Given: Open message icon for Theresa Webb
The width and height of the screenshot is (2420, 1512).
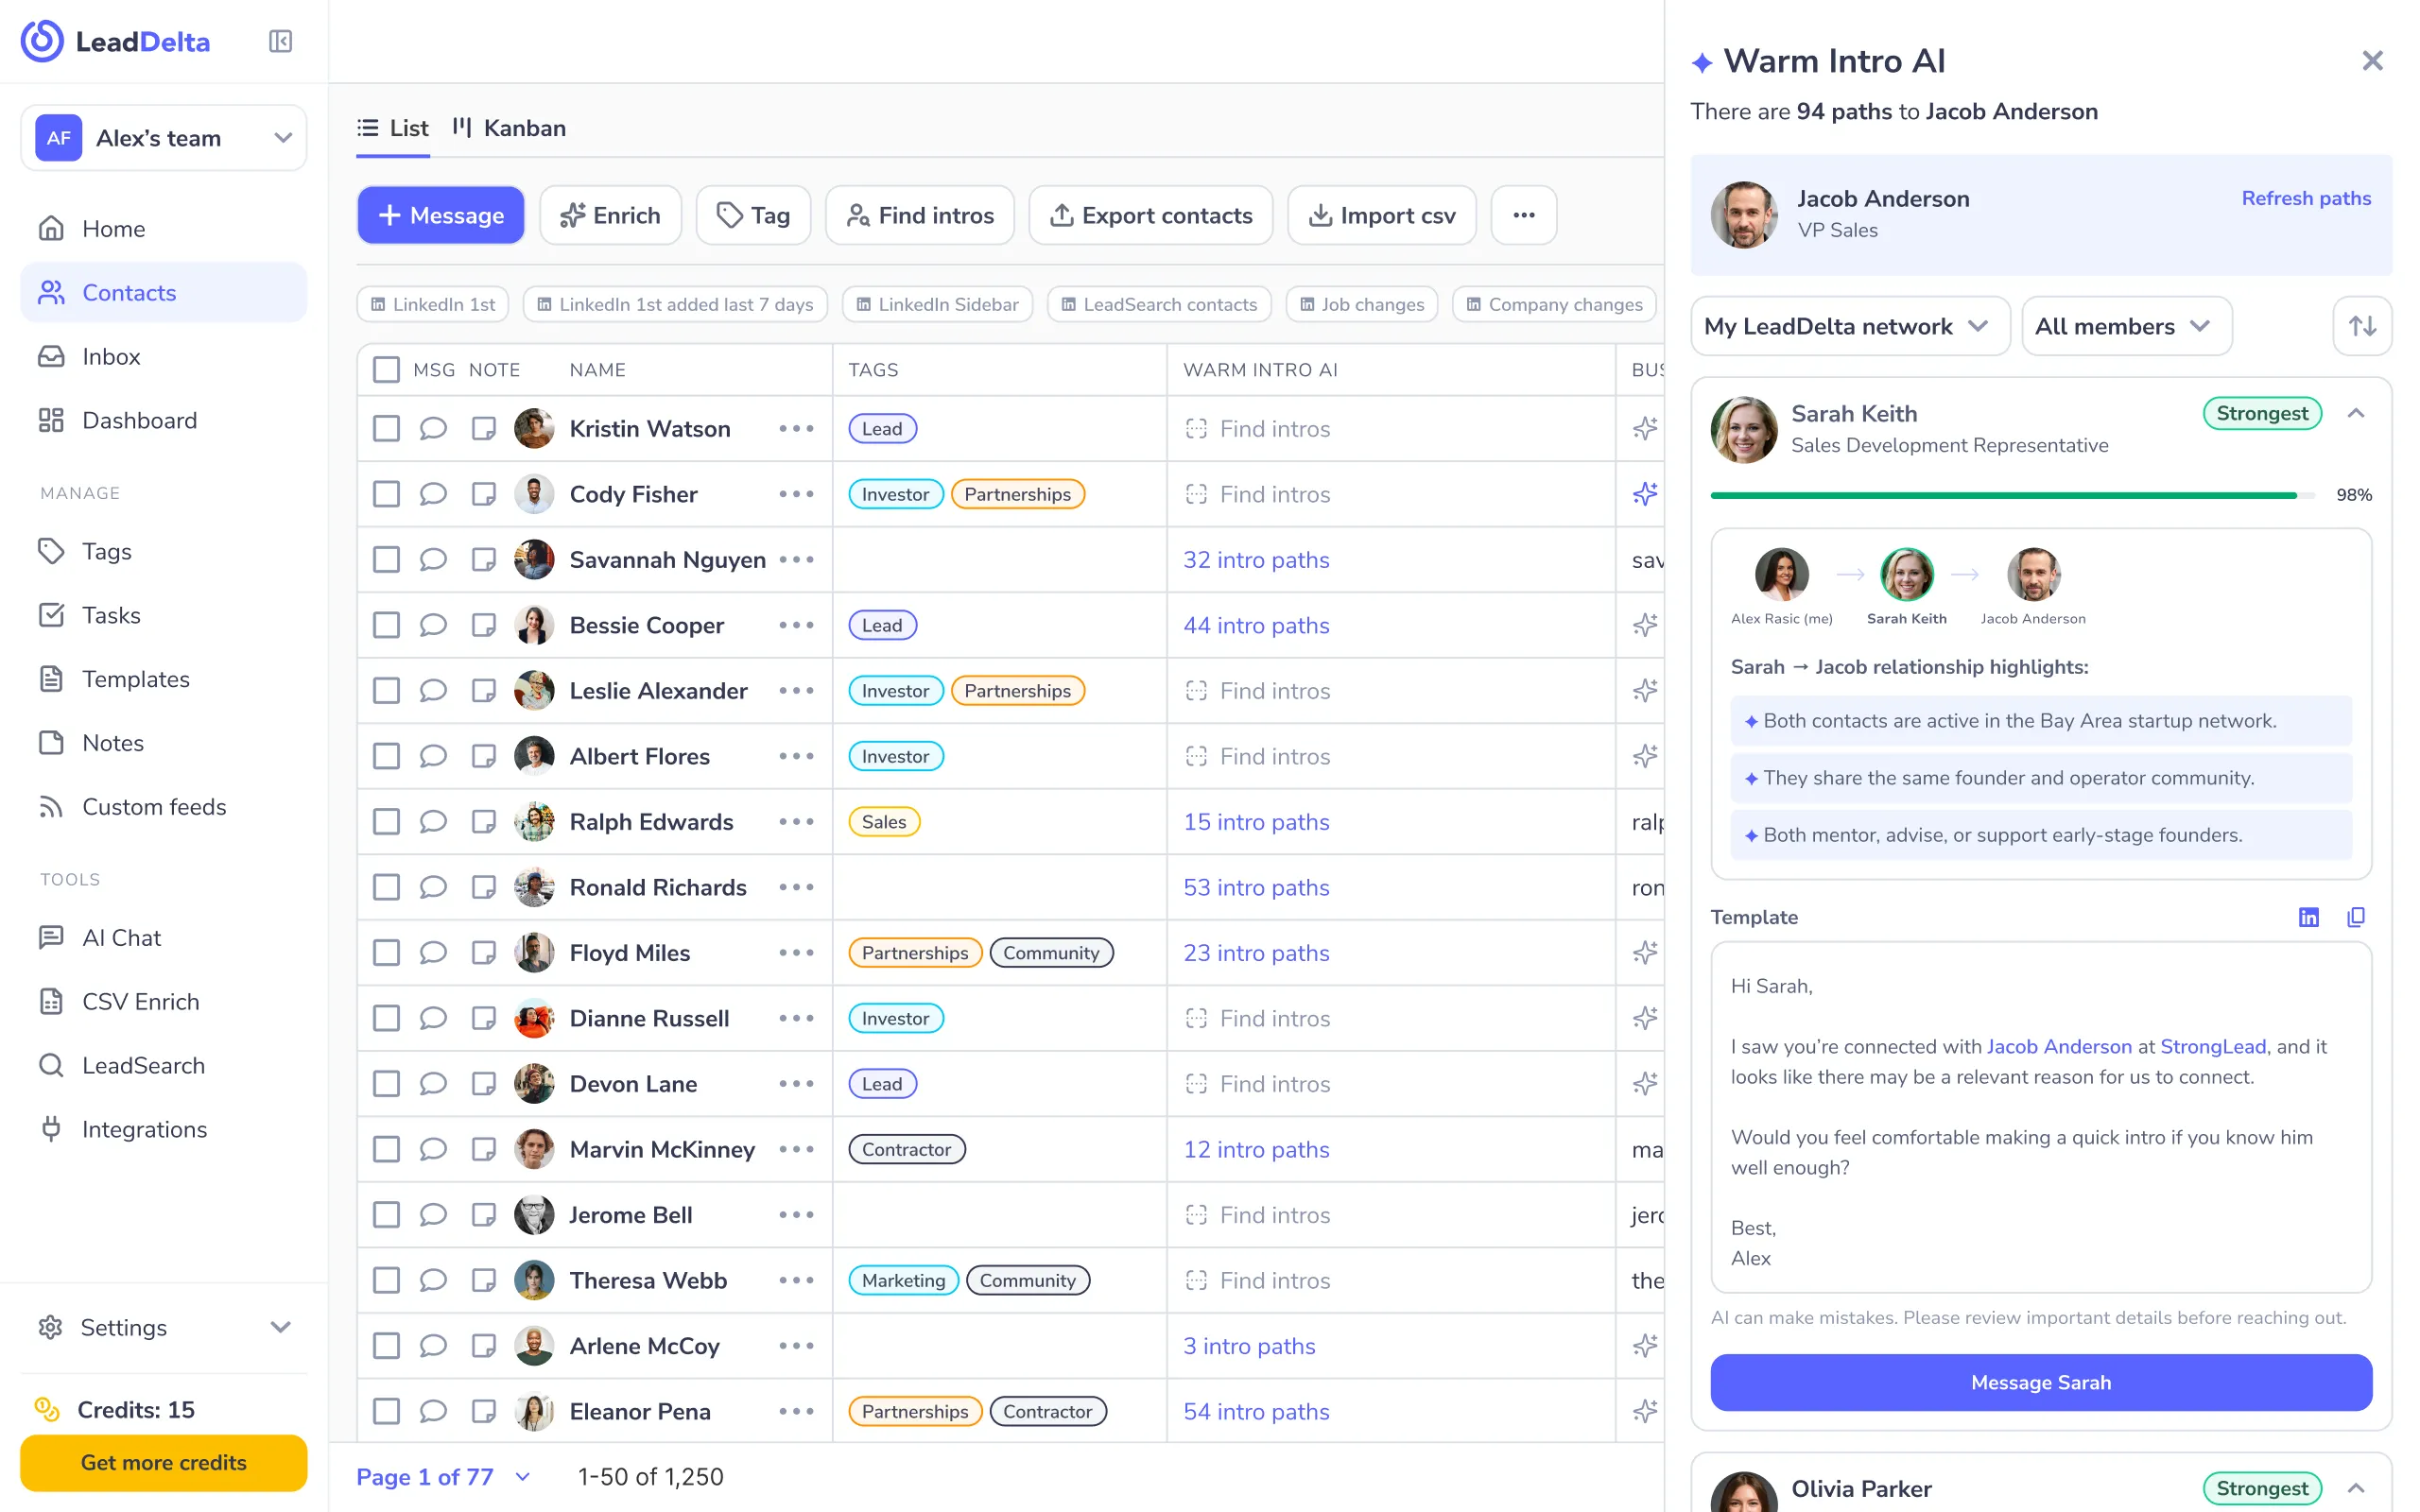Looking at the screenshot, I should [x=432, y=1280].
